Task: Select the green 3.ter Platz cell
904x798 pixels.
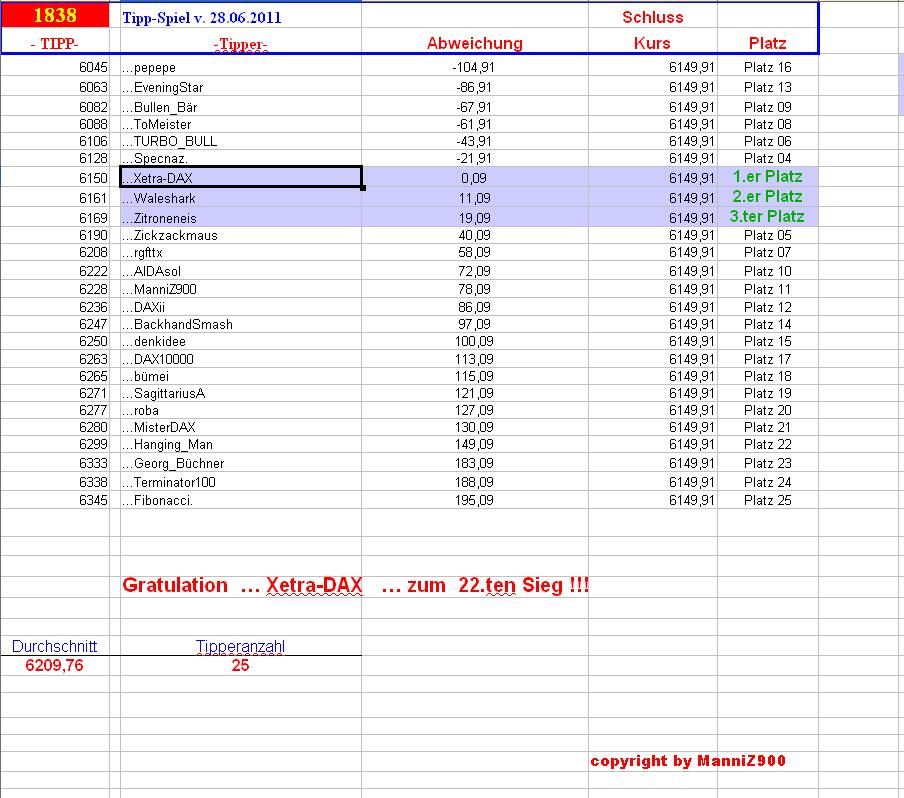Action: tap(767, 216)
